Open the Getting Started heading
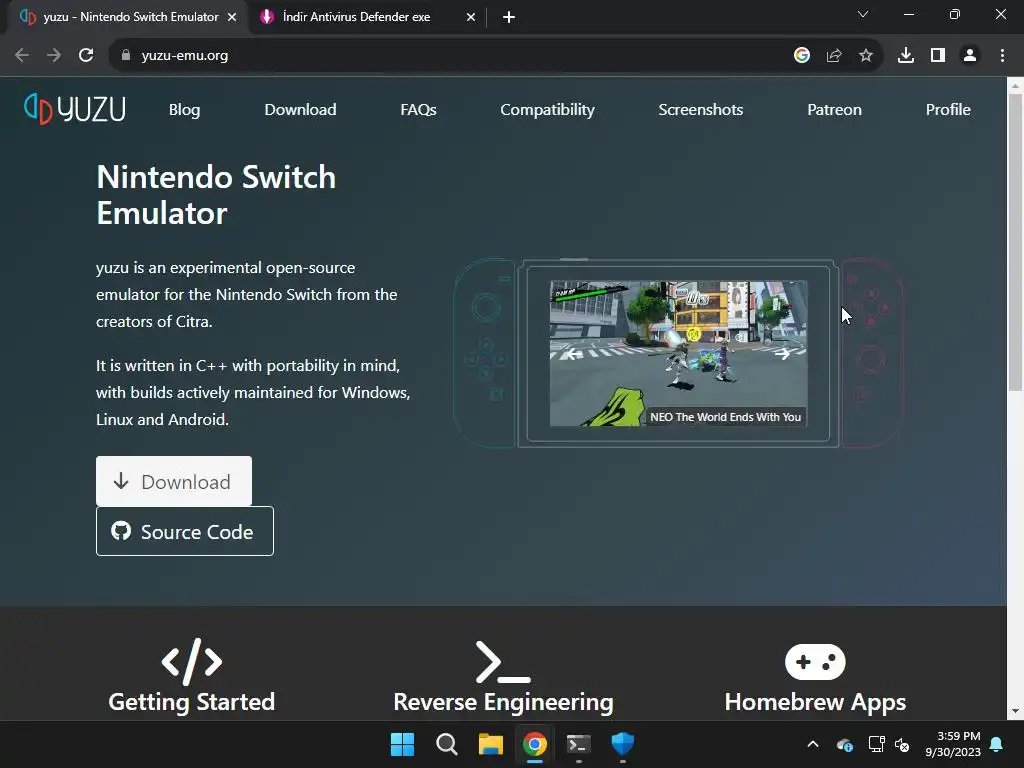This screenshot has width=1024, height=768. pos(191,702)
